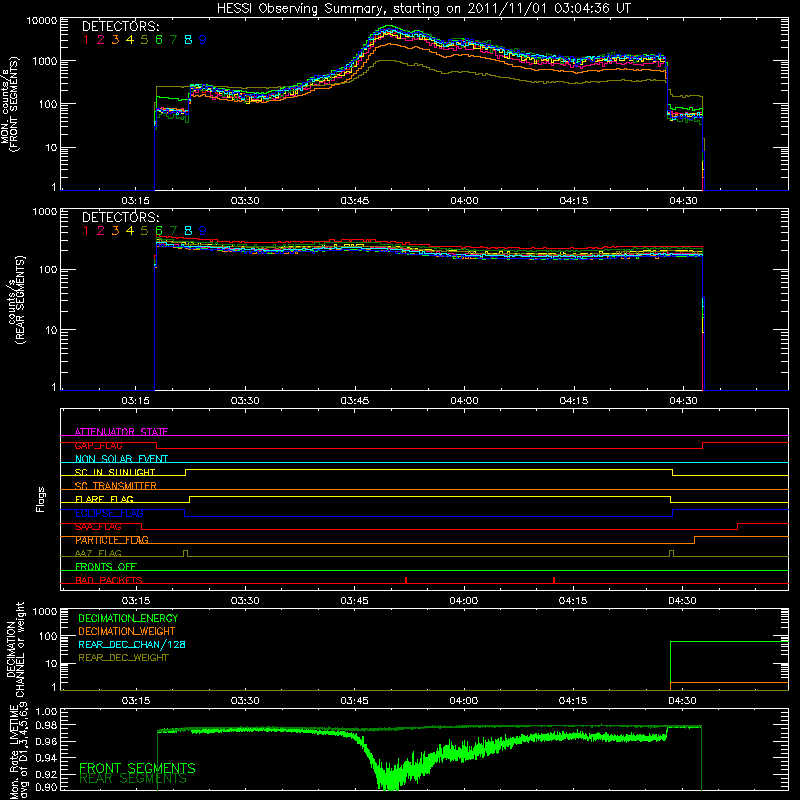Select blue detector 9 in rear segments legend
Viewport: 800px width, 800px height.
pos(203,231)
